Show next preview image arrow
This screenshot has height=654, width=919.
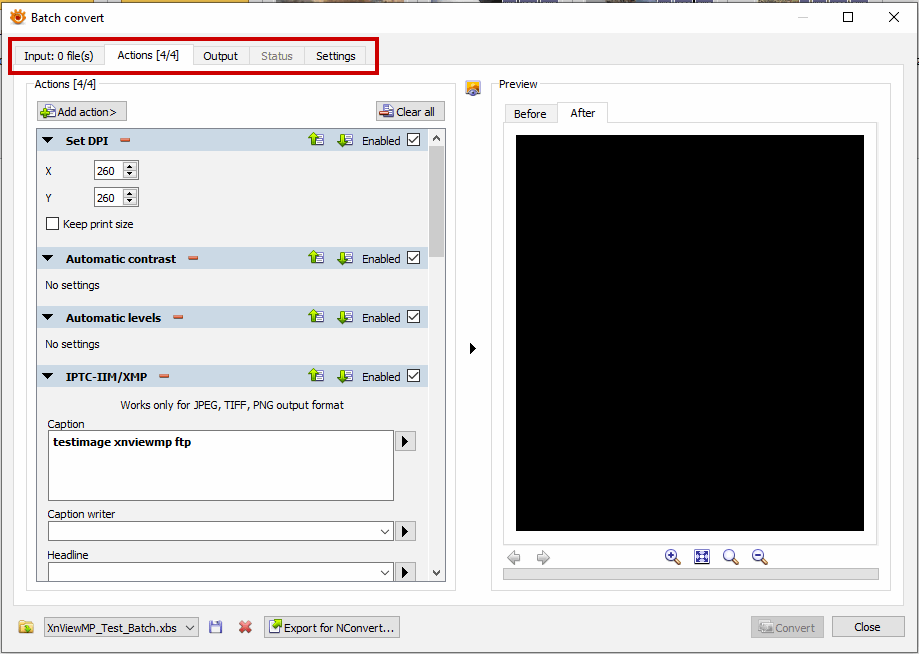coord(543,557)
